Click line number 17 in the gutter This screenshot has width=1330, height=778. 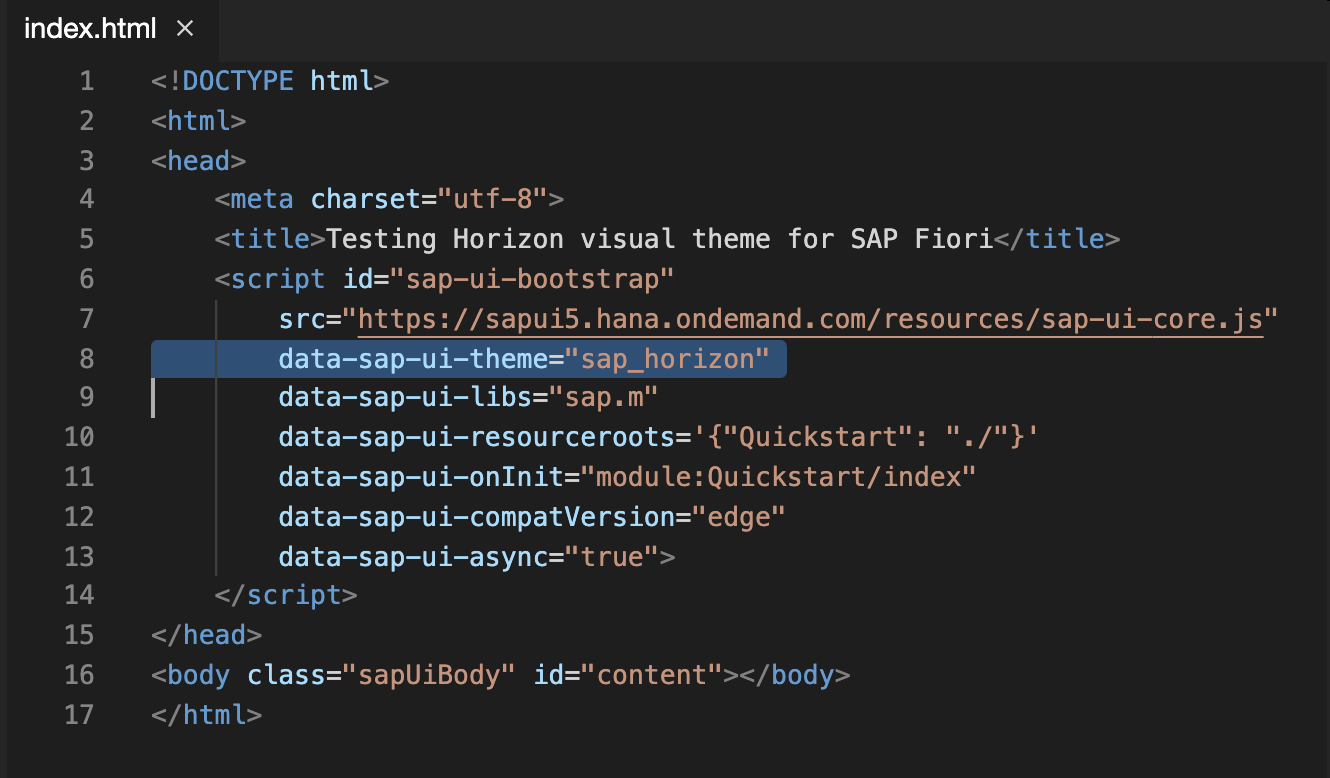pyautogui.click(x=79, y=715)
